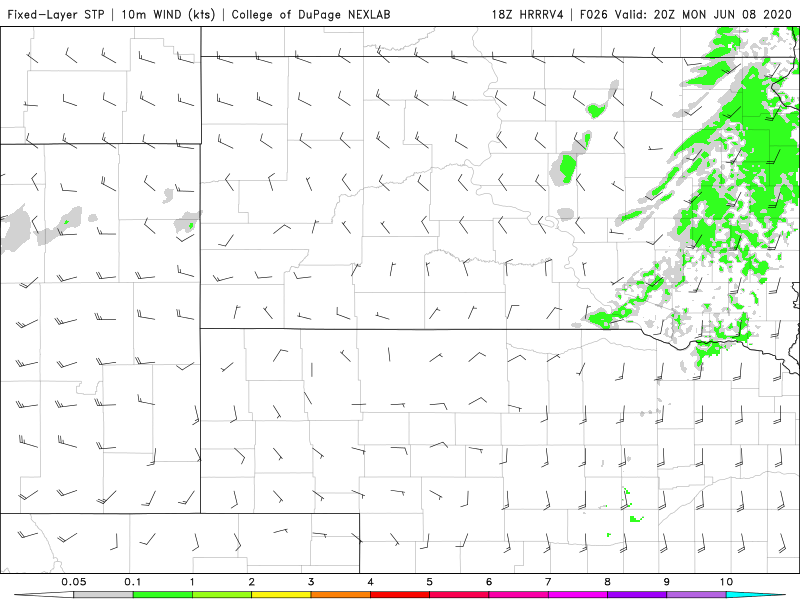The height and width of the screenshot is (600, 800).
Task: Click the '3' scale label
Action: [311, 582]
